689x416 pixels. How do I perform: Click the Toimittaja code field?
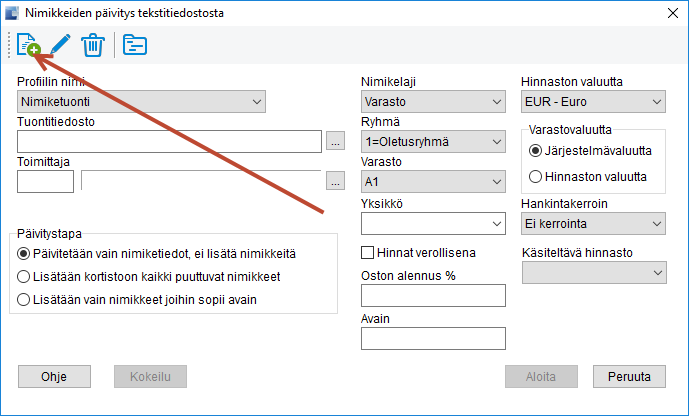point(45,181)
